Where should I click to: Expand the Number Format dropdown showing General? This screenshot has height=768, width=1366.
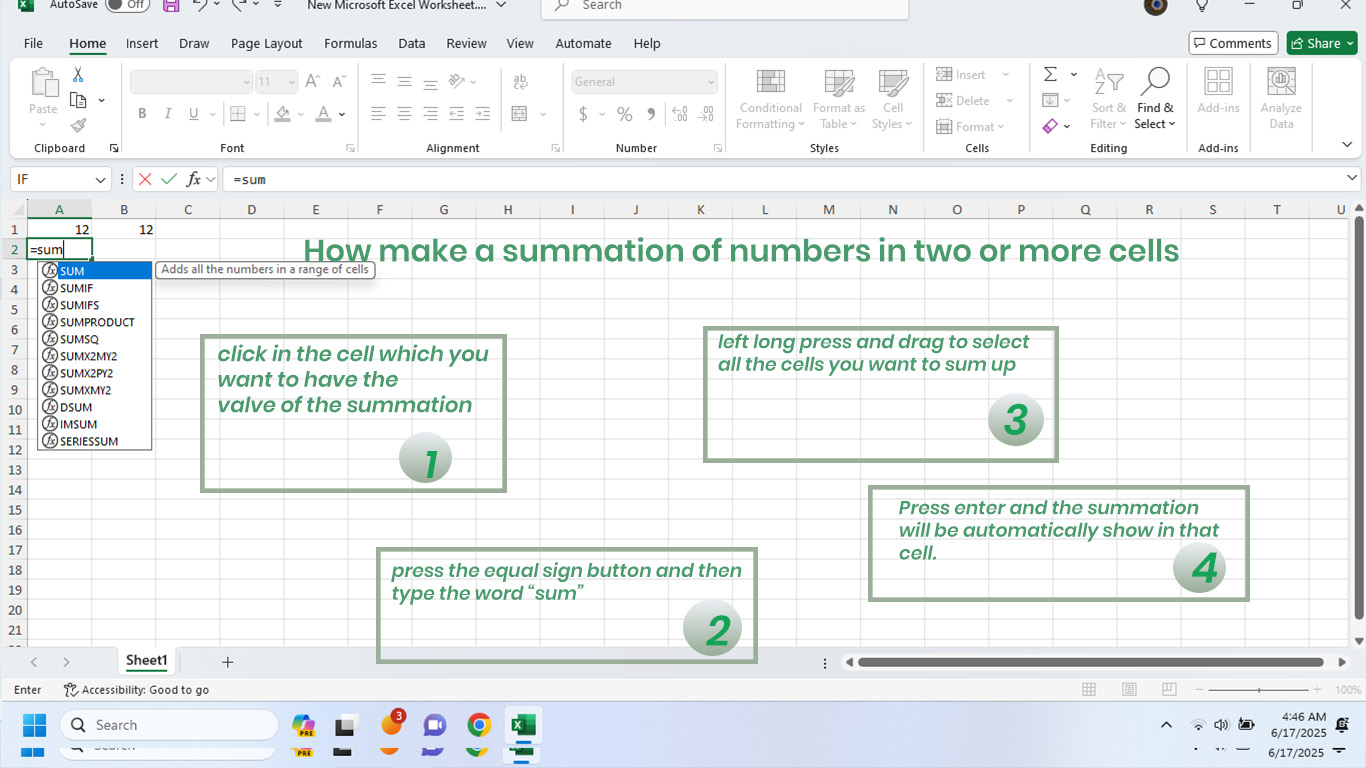pos(711,82)
